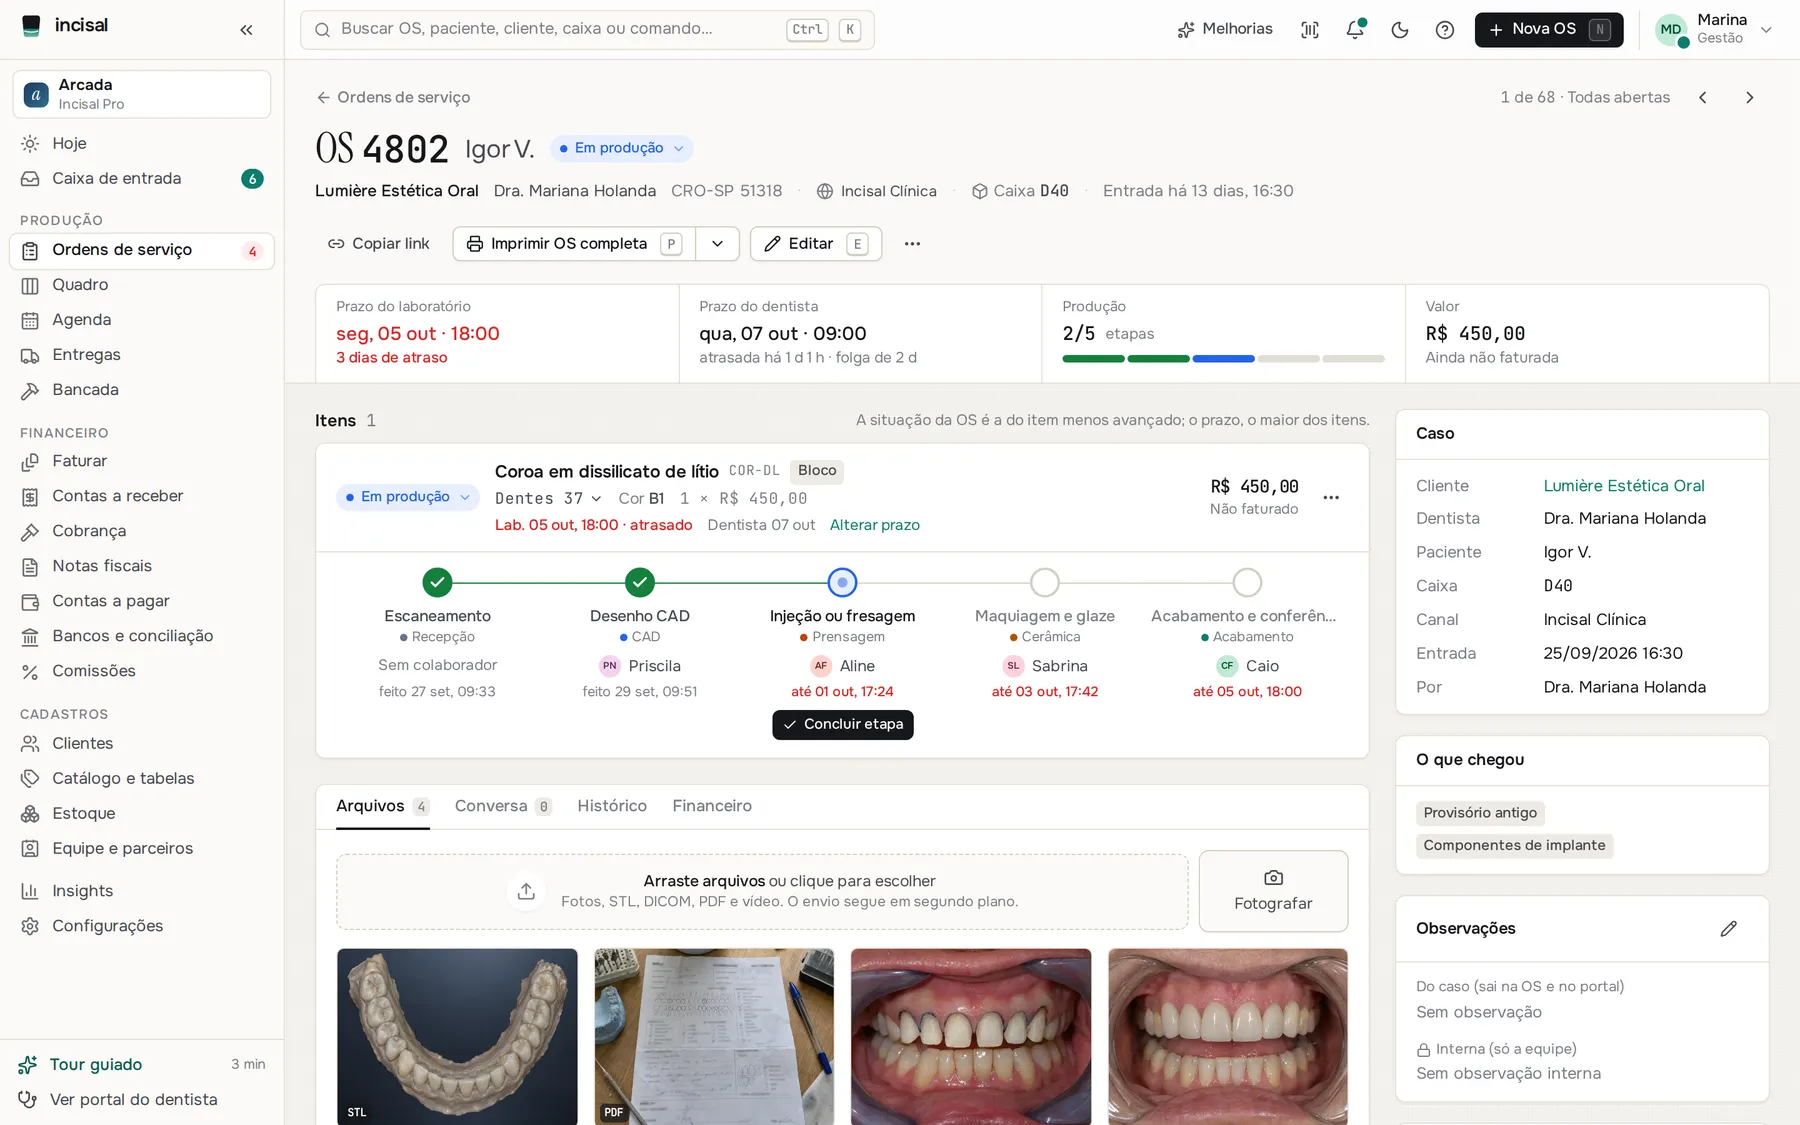Image resolution: width=1800 pixels, height=1125 pixels.
Task: Expand the Marina Gestão user menu
Action: point(1714,29)
